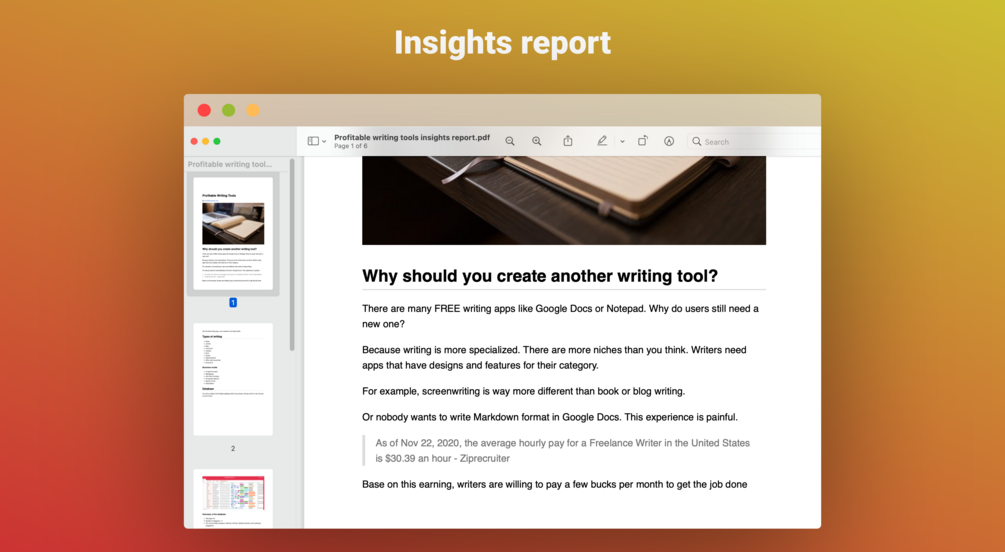1005x552 pixels.
Task: Select page 2 thumbnail in sidebar
Action: click(233, 379)
